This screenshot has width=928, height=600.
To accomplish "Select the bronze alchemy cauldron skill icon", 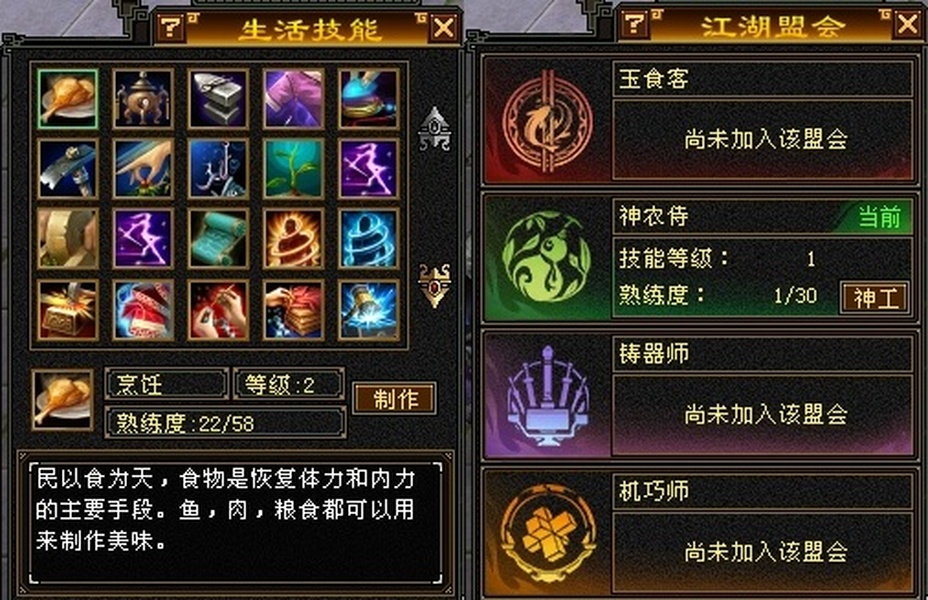I will click(143, 99).
